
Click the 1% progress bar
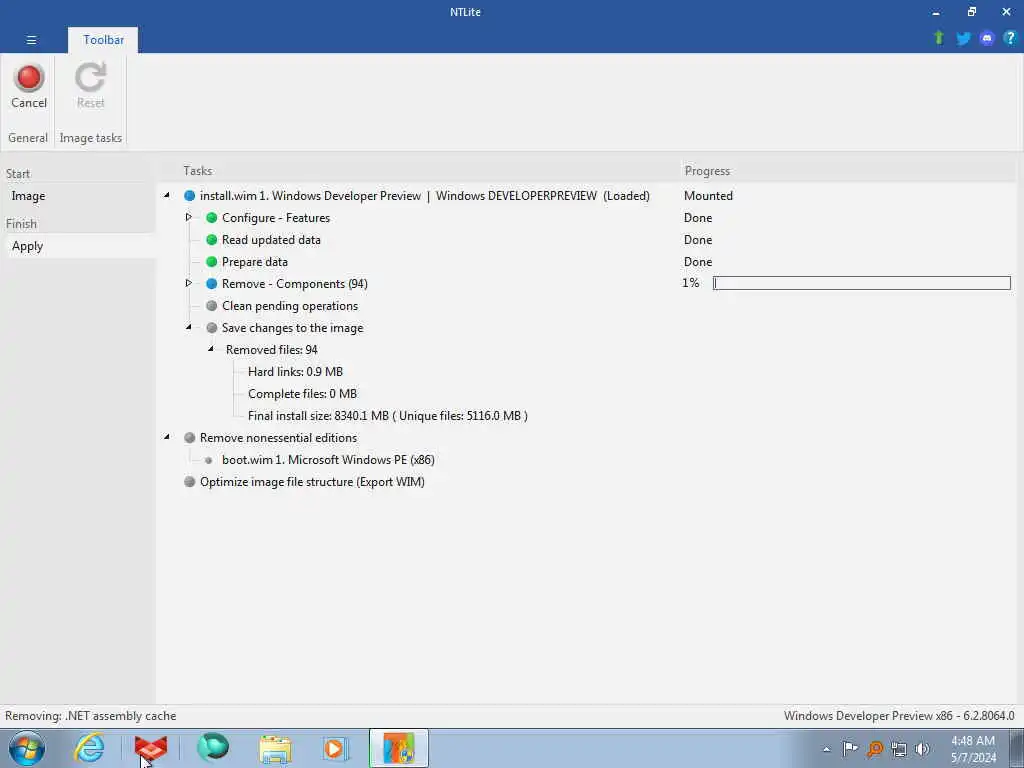coord(861,283)
